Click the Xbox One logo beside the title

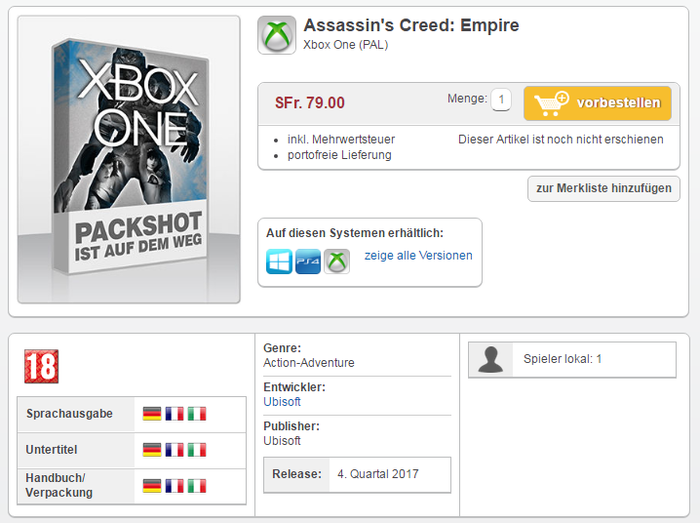[276, 35]
